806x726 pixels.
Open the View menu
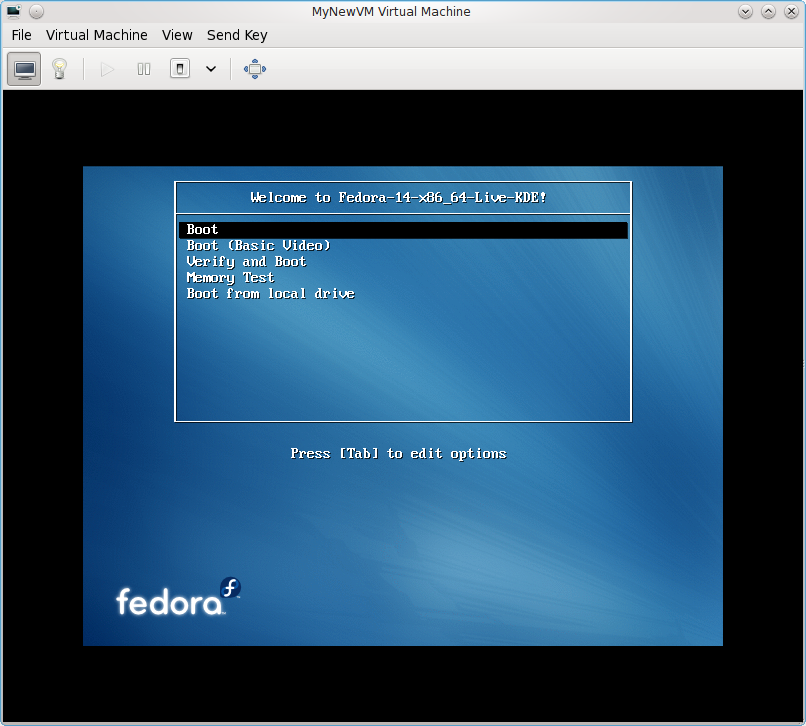177,35
